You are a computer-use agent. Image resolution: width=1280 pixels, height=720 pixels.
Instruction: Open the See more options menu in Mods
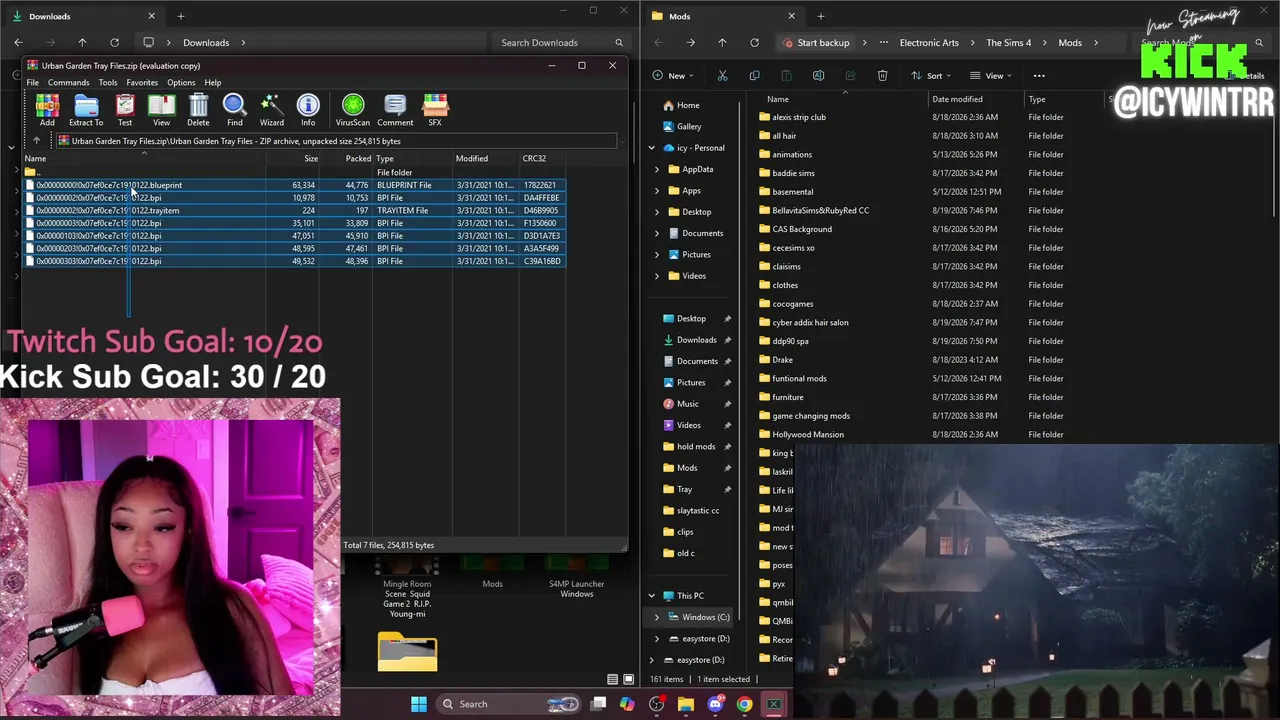1039,76
